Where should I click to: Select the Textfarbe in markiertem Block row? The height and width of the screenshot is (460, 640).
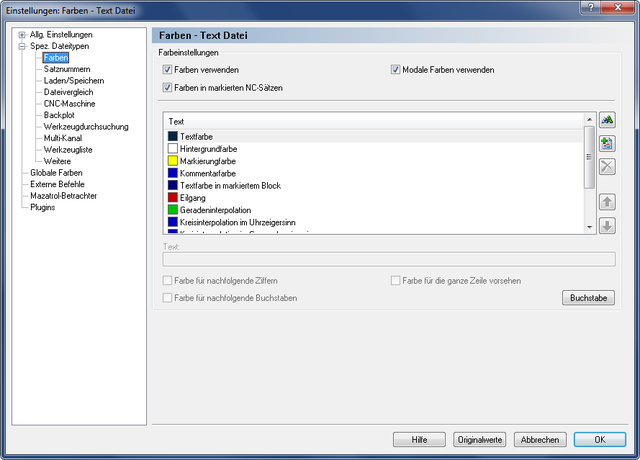(374, 185)
